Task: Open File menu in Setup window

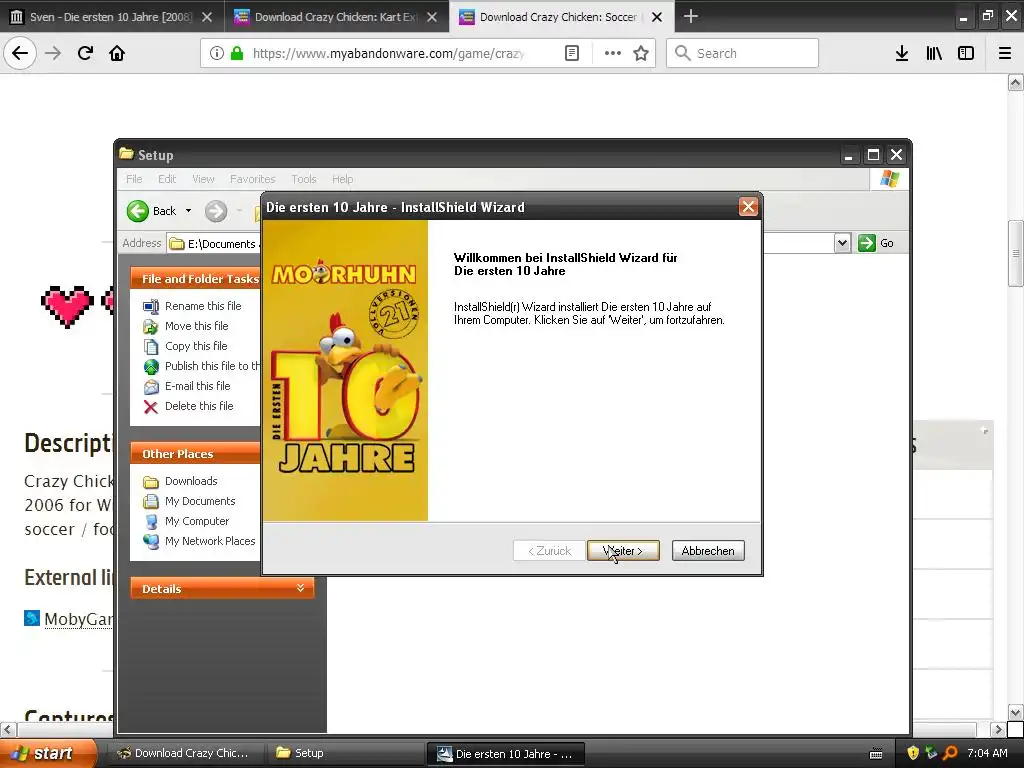Action: (x=134, y=179)
